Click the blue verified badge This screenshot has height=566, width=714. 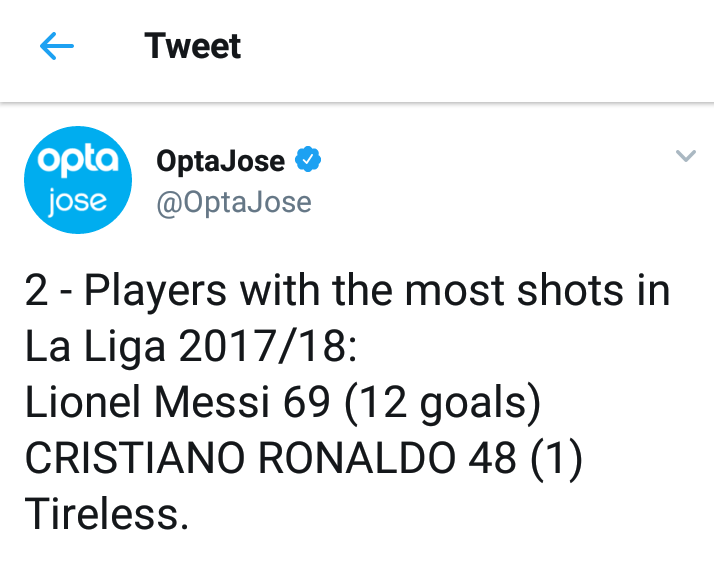[308, 160]
